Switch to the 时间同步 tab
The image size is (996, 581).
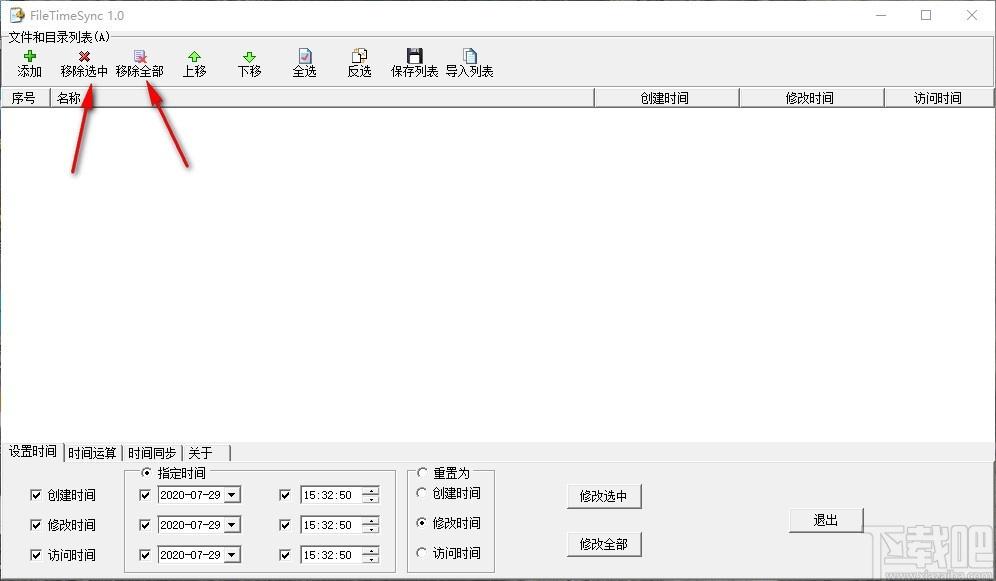coord(152,453)
